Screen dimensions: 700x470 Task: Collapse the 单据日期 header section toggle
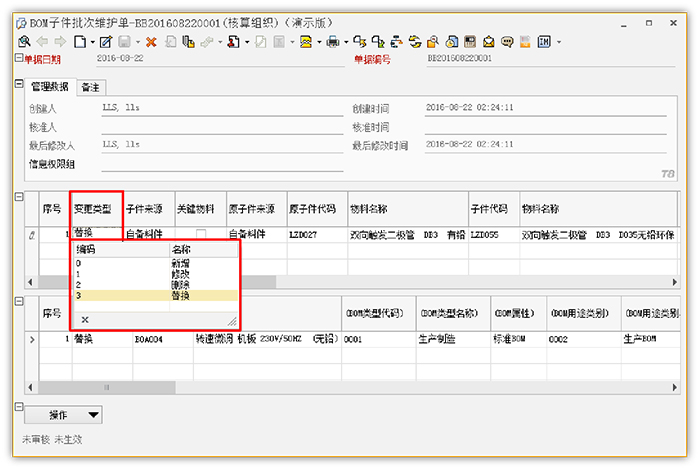pos(17,58)
